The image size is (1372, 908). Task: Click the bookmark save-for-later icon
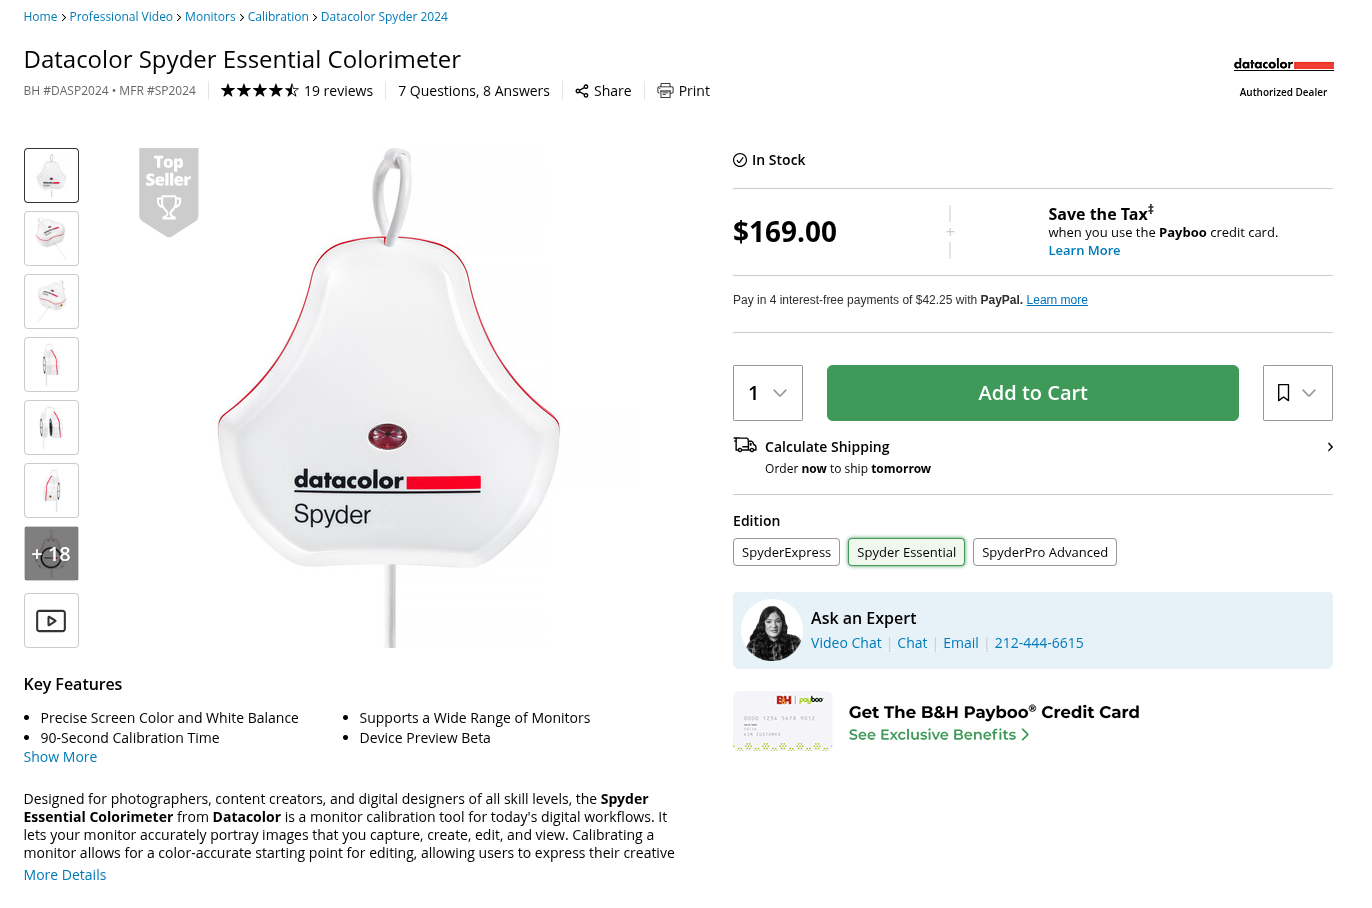(x=1283, y=393)
